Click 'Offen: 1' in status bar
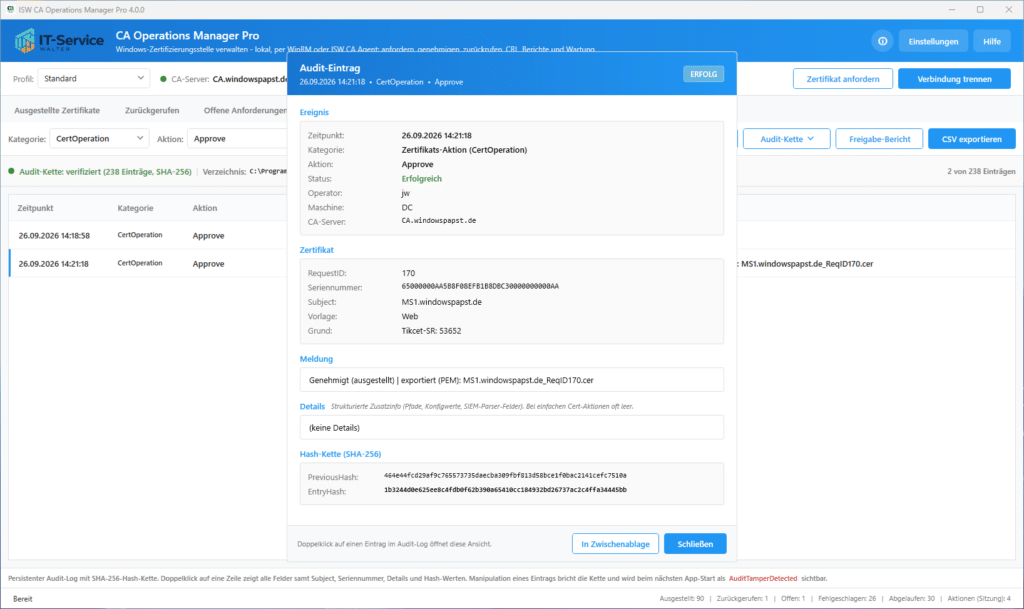The height and width of the screenshot is (609, 1024). click(x=793, y=598)
